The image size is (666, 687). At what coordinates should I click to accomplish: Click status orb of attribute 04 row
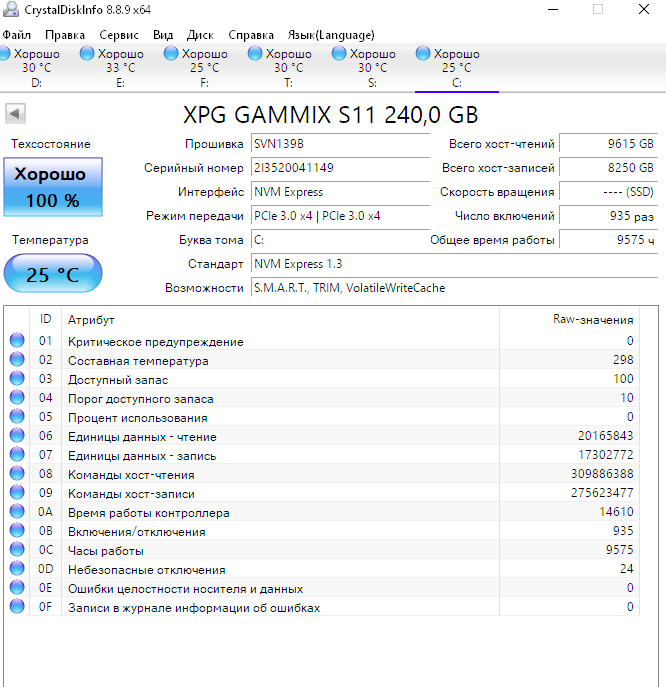coord(17,397)
